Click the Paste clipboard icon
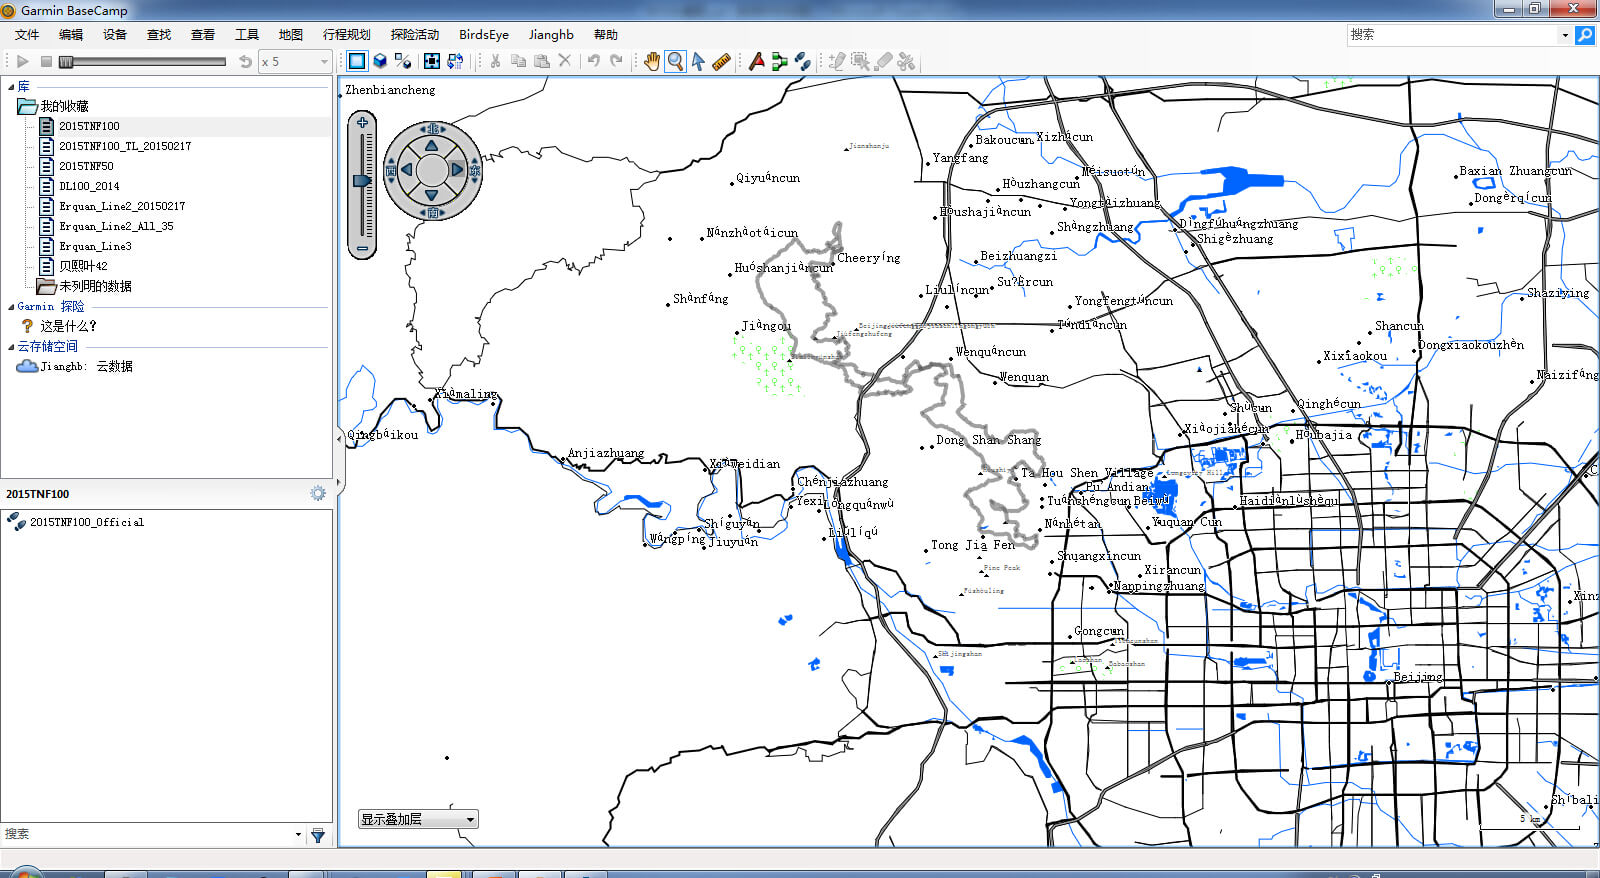This screenshot has width=1600, height=878. click(541, 61)
